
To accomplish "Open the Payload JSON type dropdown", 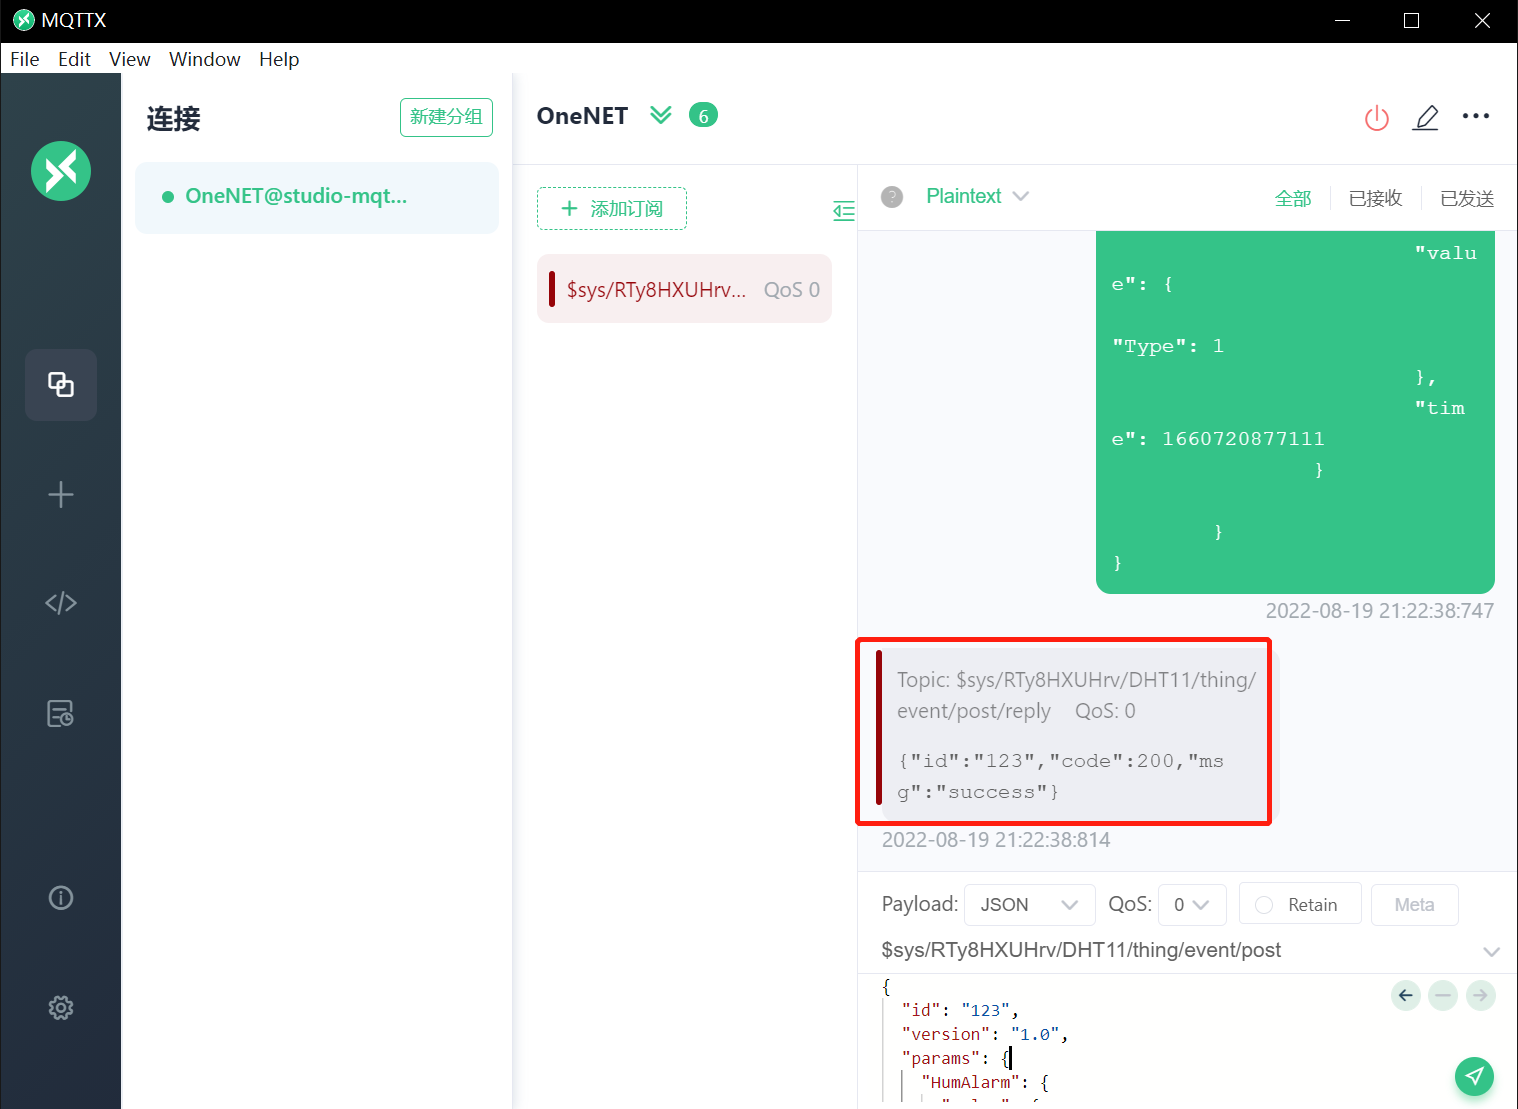I will 1030,905.
